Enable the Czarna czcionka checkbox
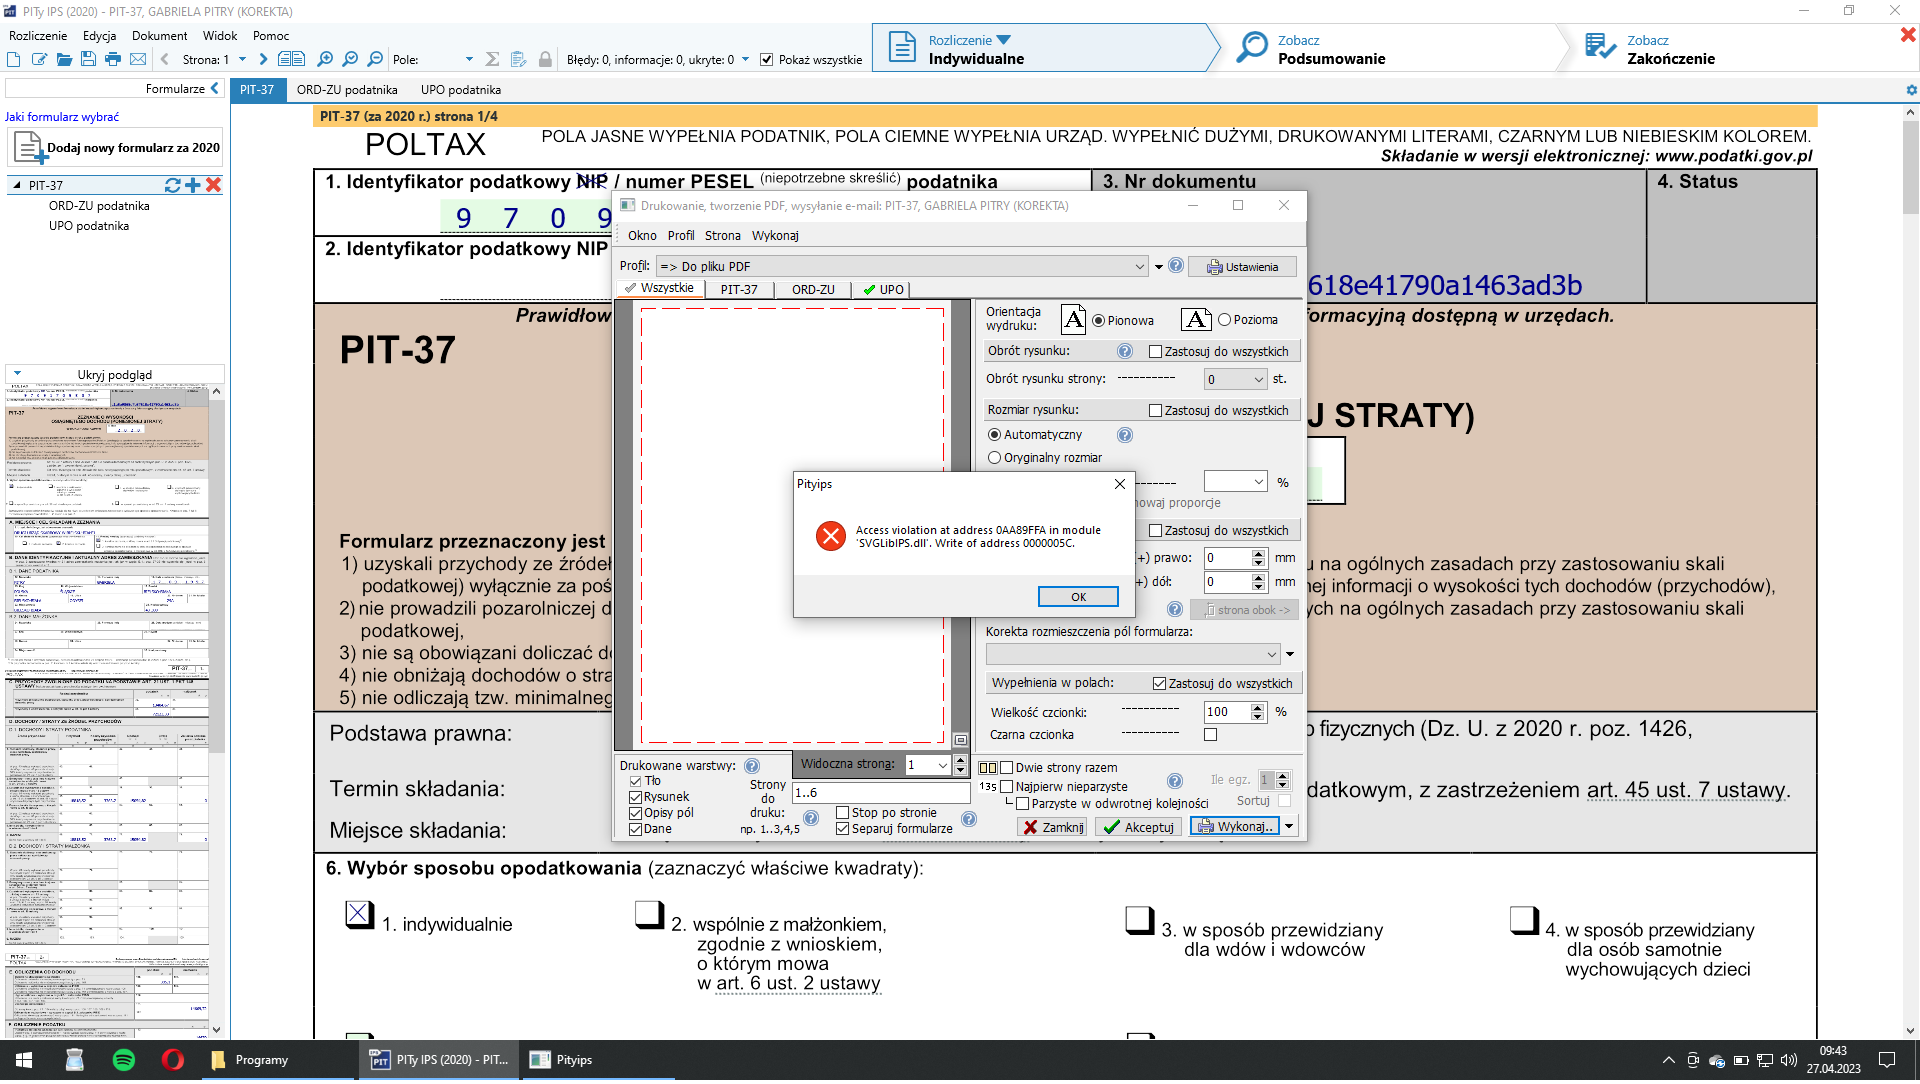This screenshot has height=1084, width=1920. point(1211,736)
